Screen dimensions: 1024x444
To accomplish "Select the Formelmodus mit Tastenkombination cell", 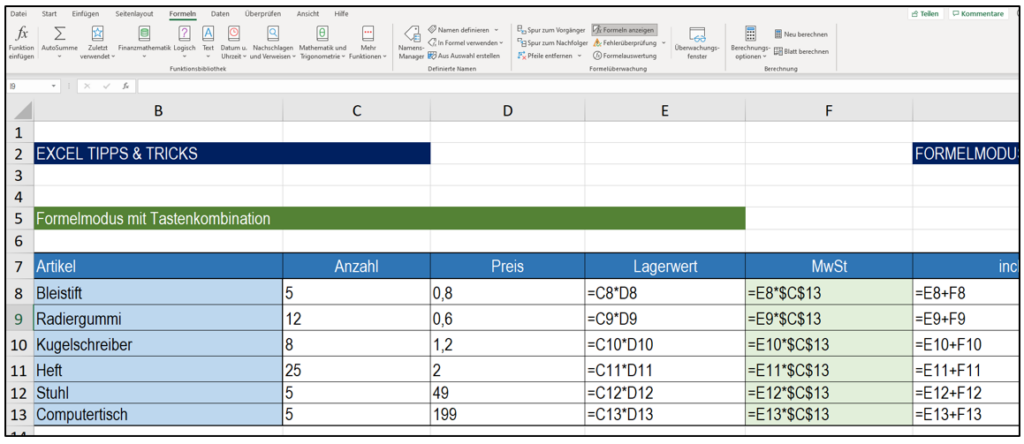I will click(x=389, y=219).
